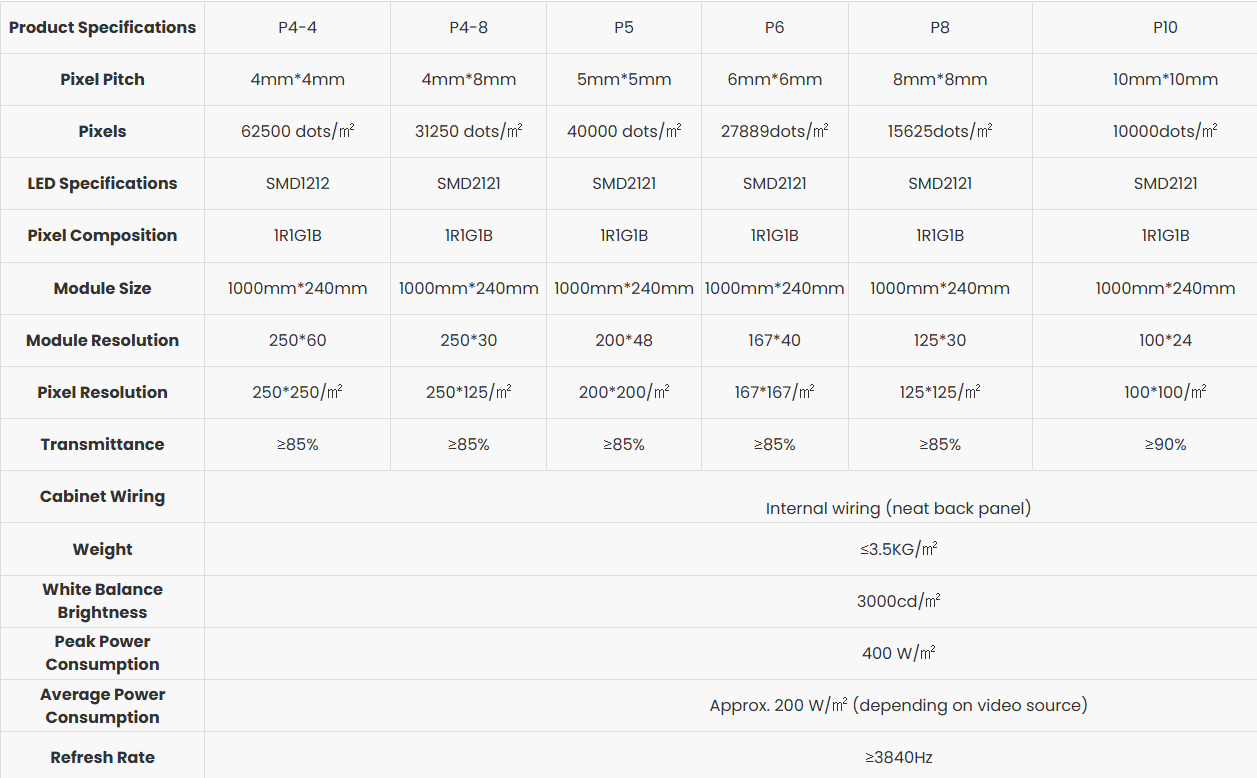Click the Internal wiring cabinet wiring text
The height and width of the screenshot is (778, 1257).
click(x=898, y=508)
